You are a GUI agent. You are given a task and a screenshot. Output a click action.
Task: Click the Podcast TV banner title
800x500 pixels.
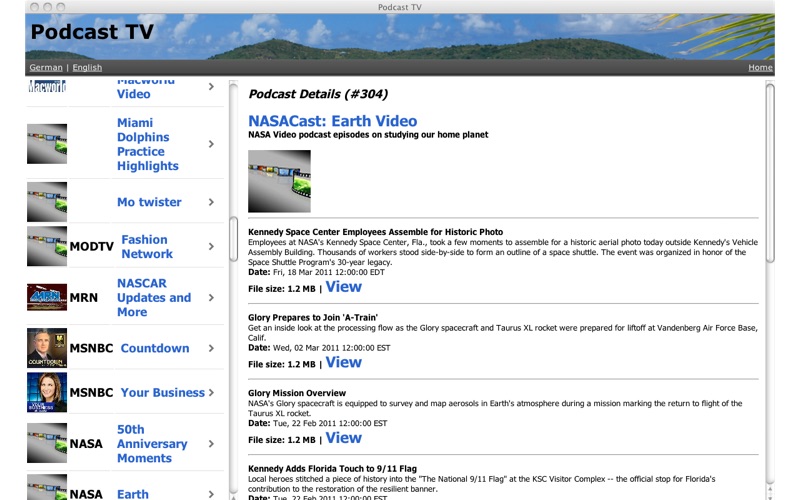[x=92, y=32]
